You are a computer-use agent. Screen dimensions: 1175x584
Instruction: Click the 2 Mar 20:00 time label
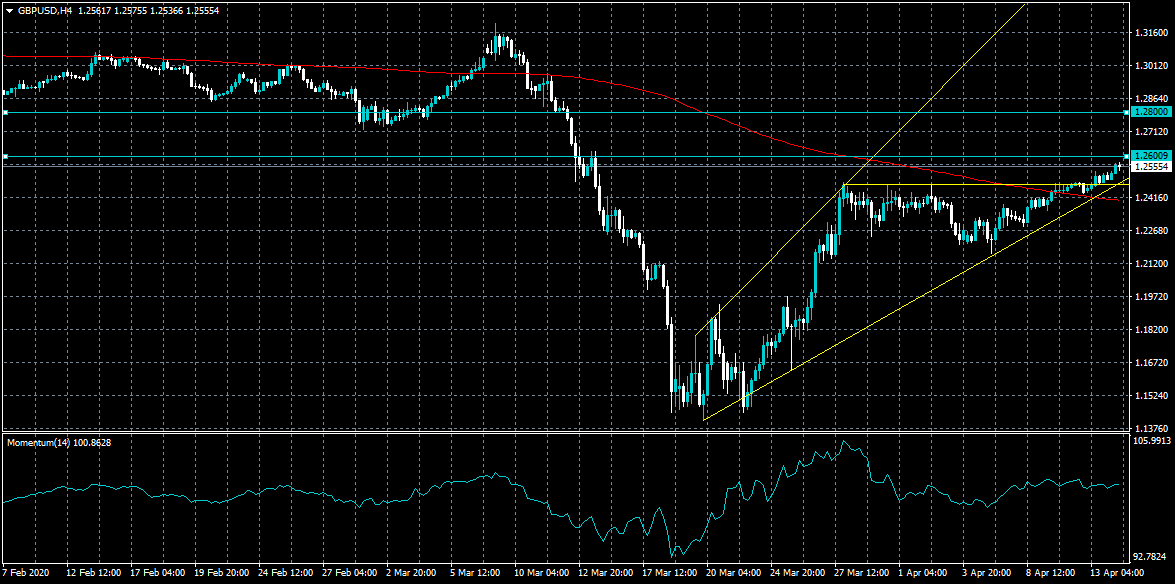pos(413,573)
